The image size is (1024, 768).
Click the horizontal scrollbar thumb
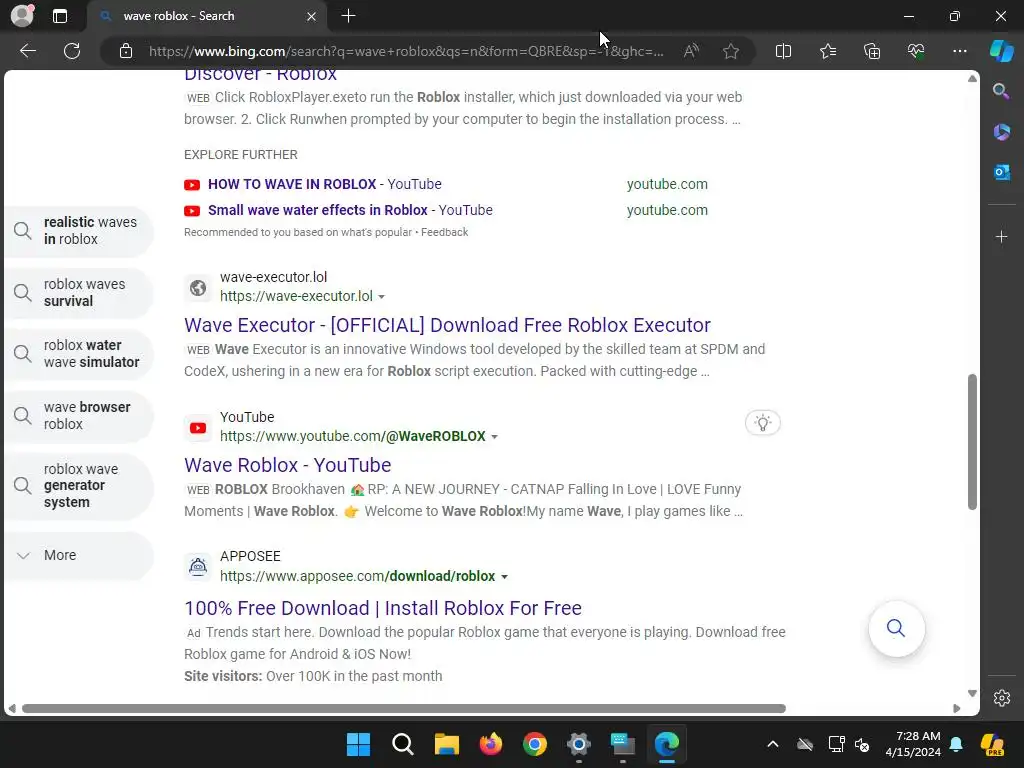pyautogui.click(x=404, y=709)
